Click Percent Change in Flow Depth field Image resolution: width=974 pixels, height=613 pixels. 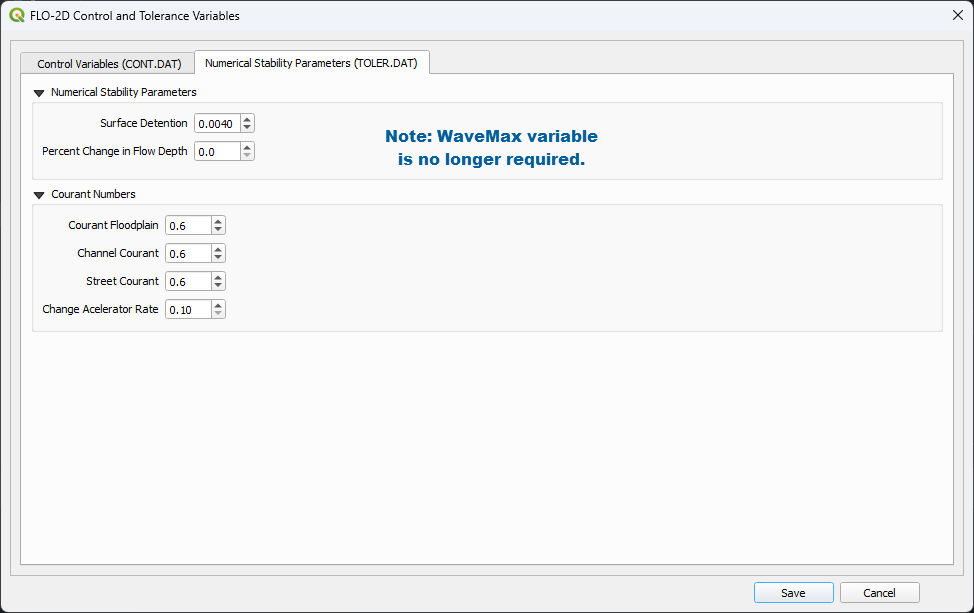coord(216,152)
